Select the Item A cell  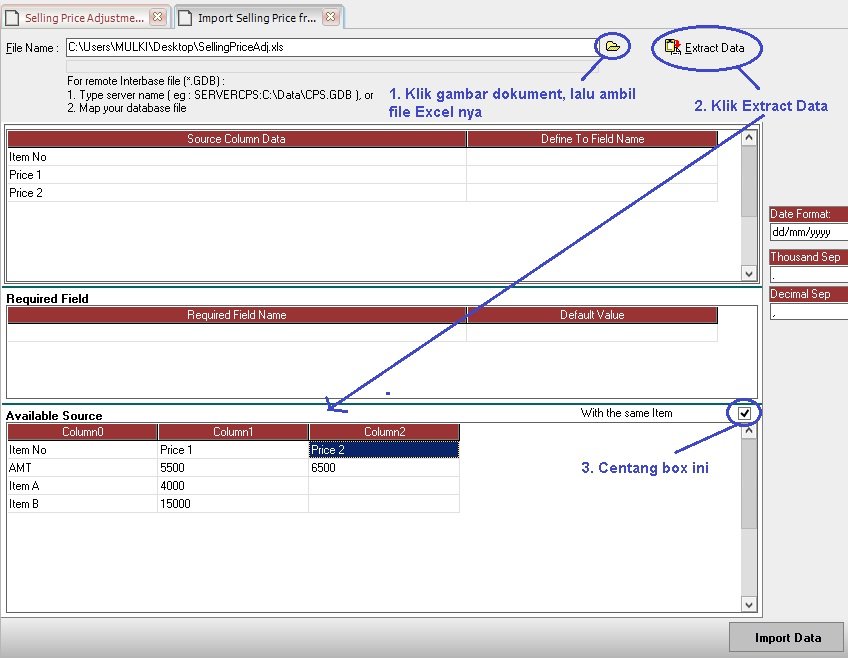click(x=82, y=486)
